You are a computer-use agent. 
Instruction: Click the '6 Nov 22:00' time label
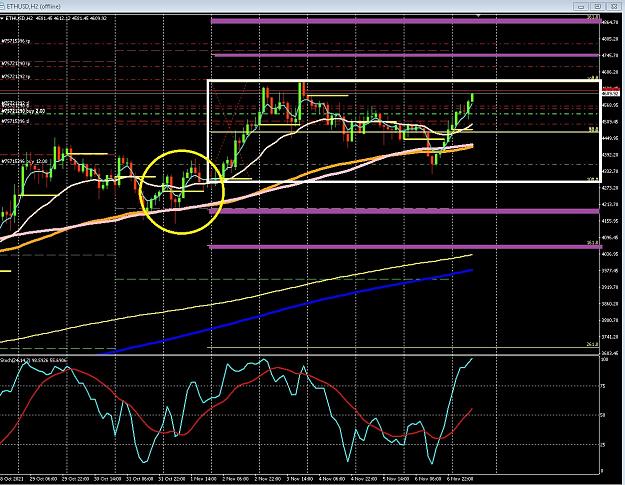coord(460,479)
